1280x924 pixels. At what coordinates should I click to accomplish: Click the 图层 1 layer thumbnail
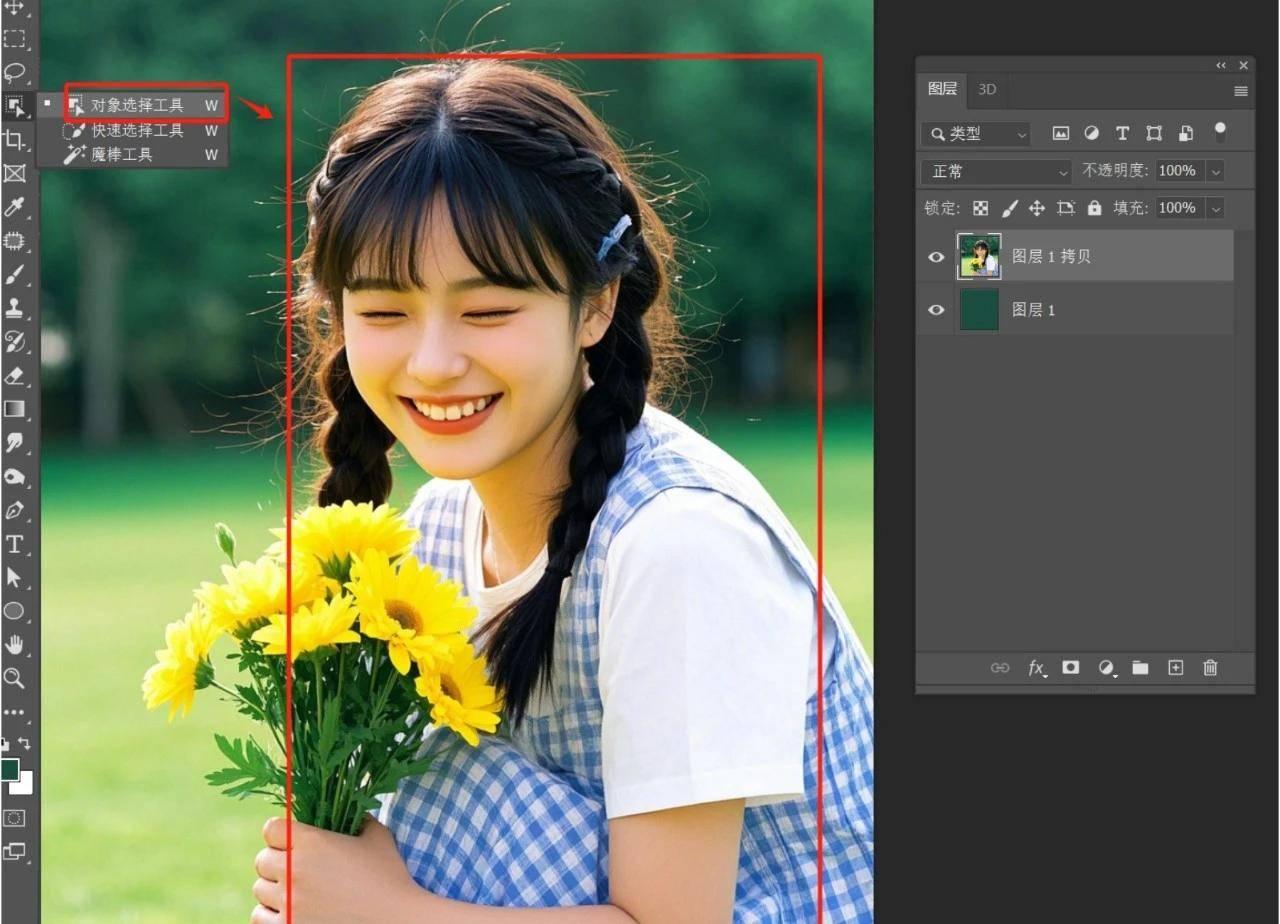[x=979, y=310]
